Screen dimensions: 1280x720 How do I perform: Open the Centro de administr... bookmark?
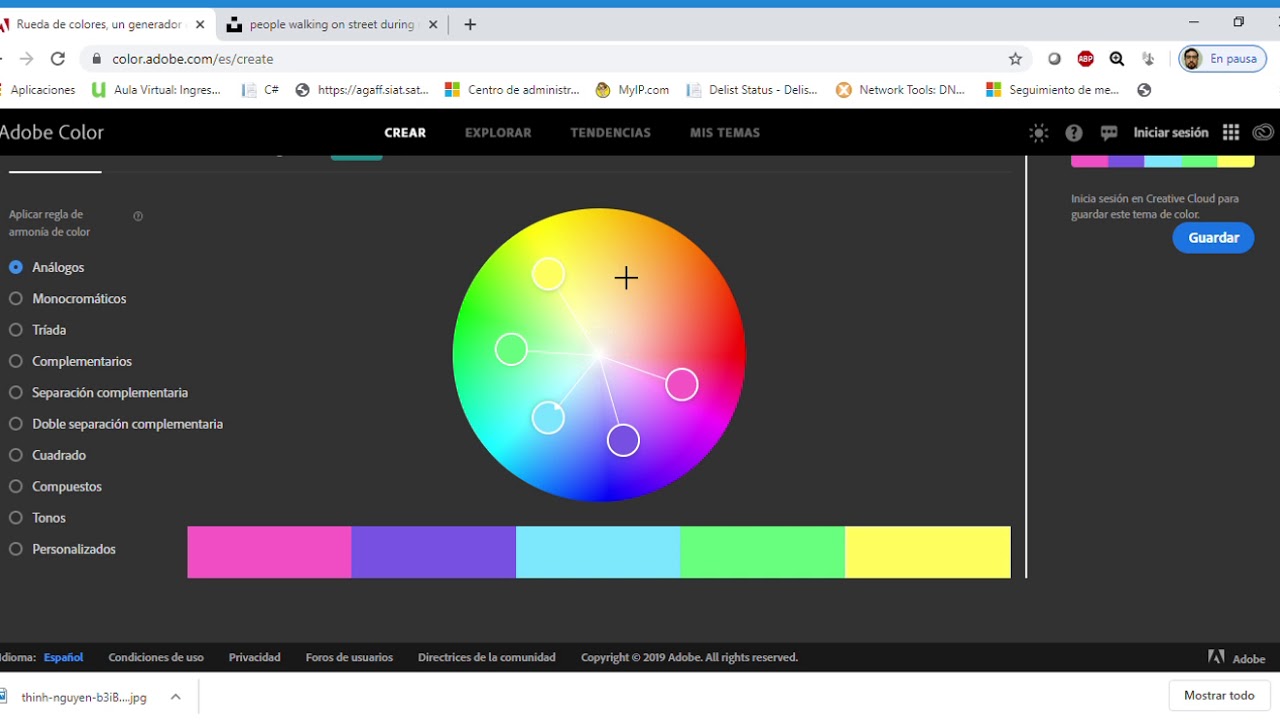(x=512, y=90)
